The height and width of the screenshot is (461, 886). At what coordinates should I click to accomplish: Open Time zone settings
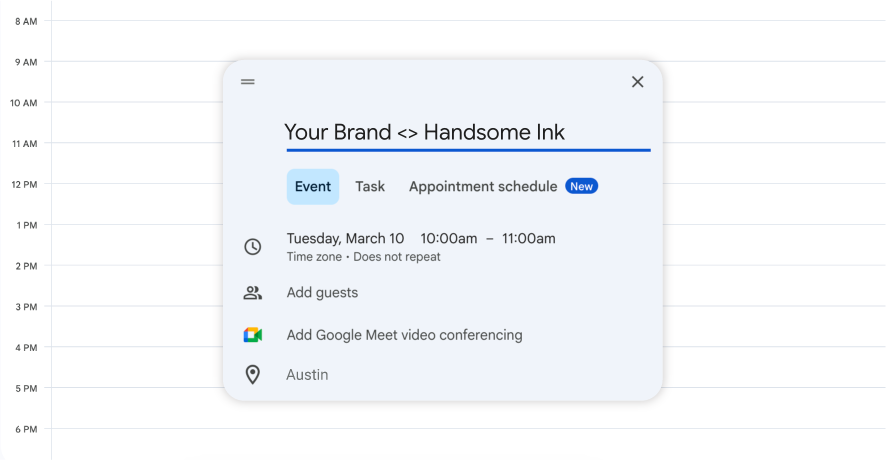pos(314,256)
